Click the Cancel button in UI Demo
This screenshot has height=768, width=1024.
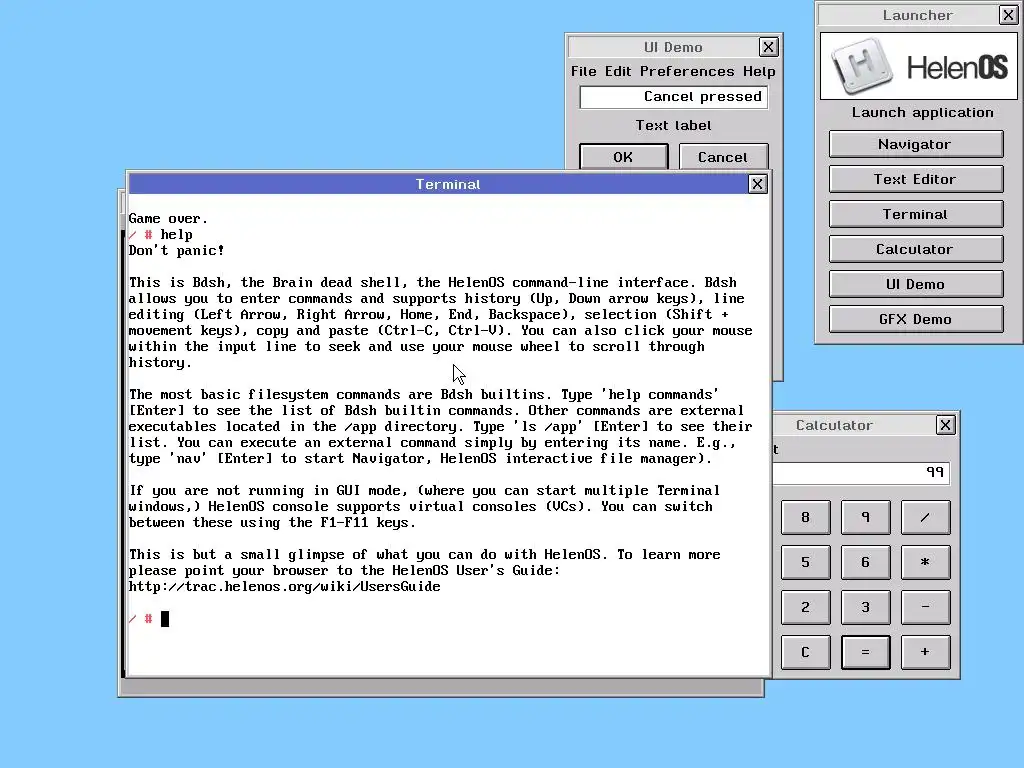point(723,157)
